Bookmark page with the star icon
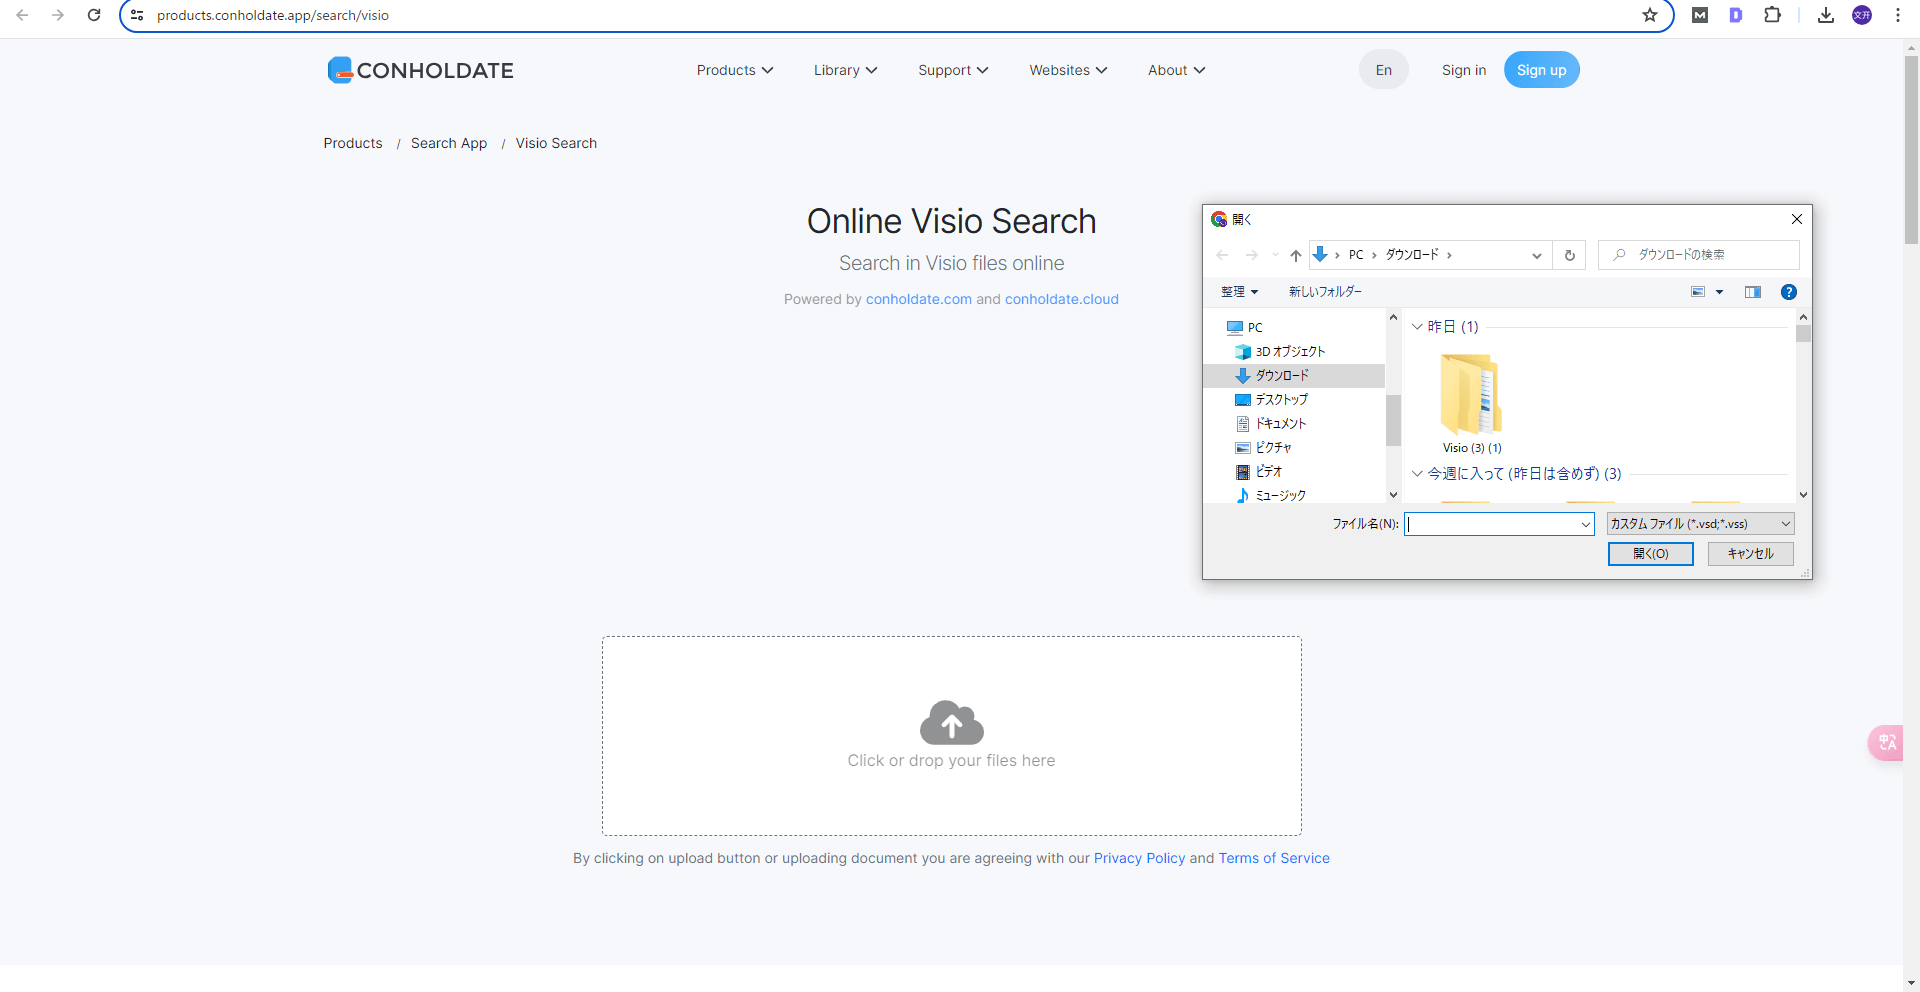 click(1650, 15)
